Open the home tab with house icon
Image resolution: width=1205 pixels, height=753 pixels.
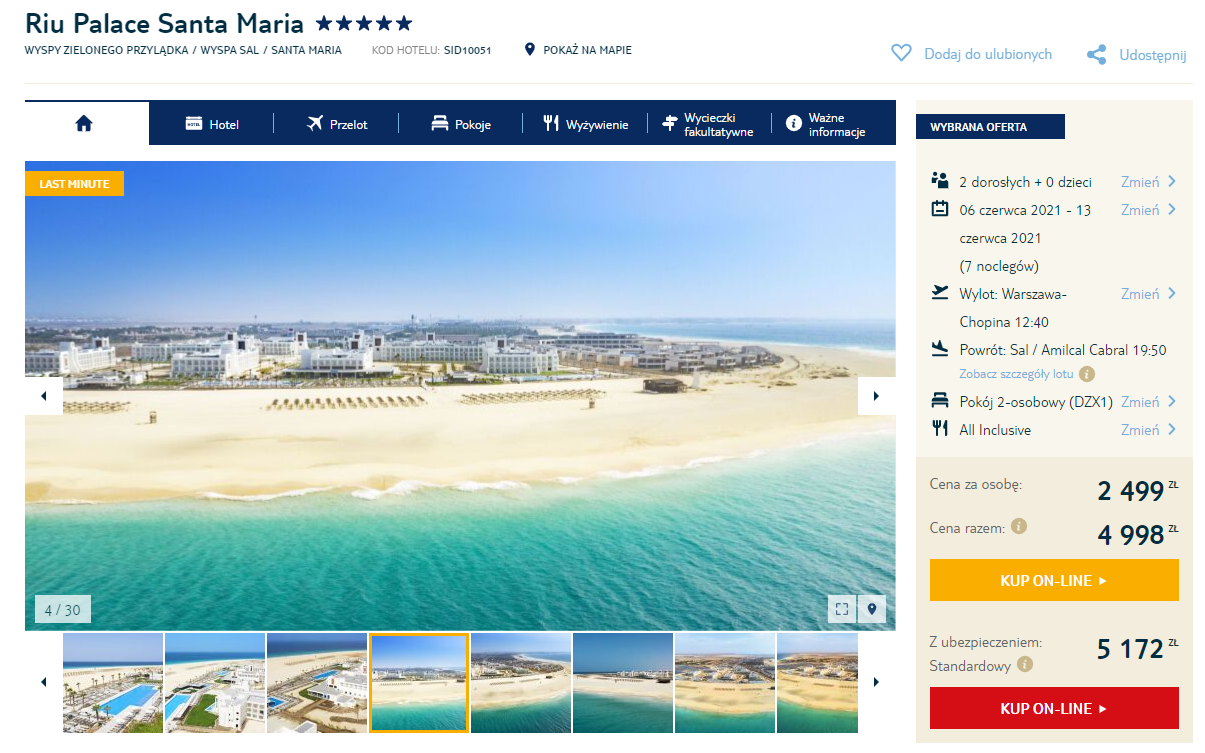coord(84,123)
